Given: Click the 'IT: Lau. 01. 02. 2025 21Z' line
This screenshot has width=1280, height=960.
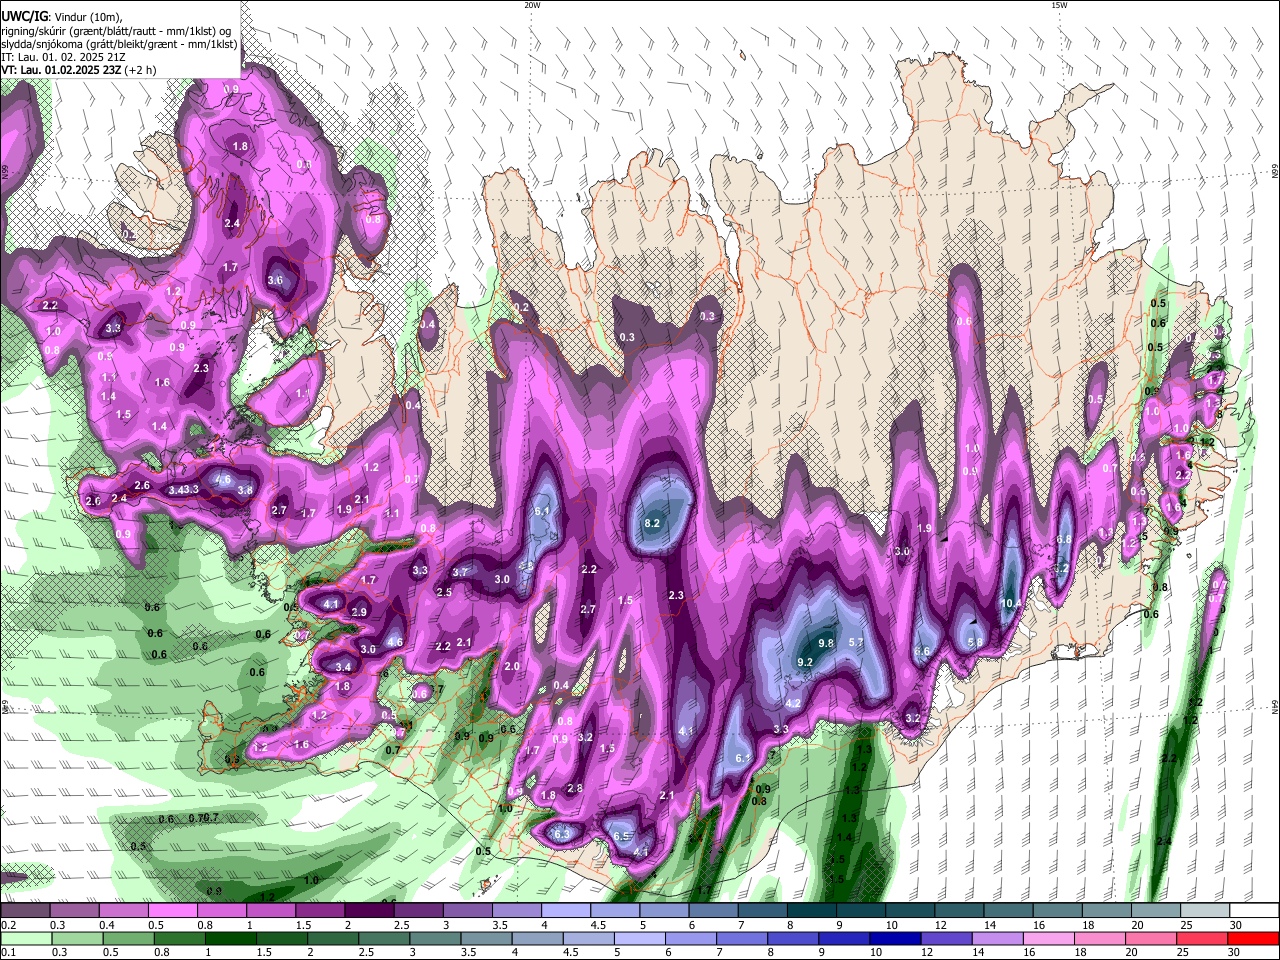Looking at the screenshot, I should coord(64,57).
